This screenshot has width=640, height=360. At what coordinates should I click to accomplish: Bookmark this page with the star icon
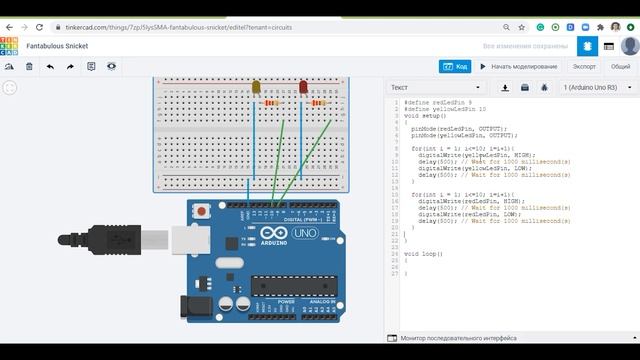click(522, 27)
